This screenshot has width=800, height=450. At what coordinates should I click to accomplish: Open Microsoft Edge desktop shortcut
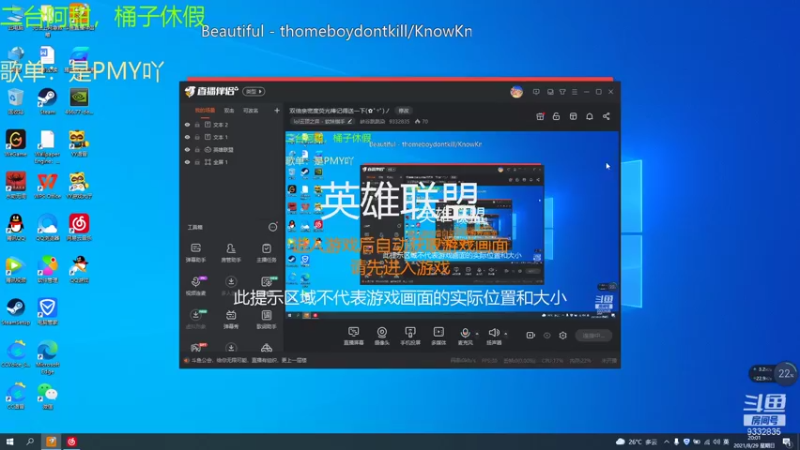click(47, 357)
